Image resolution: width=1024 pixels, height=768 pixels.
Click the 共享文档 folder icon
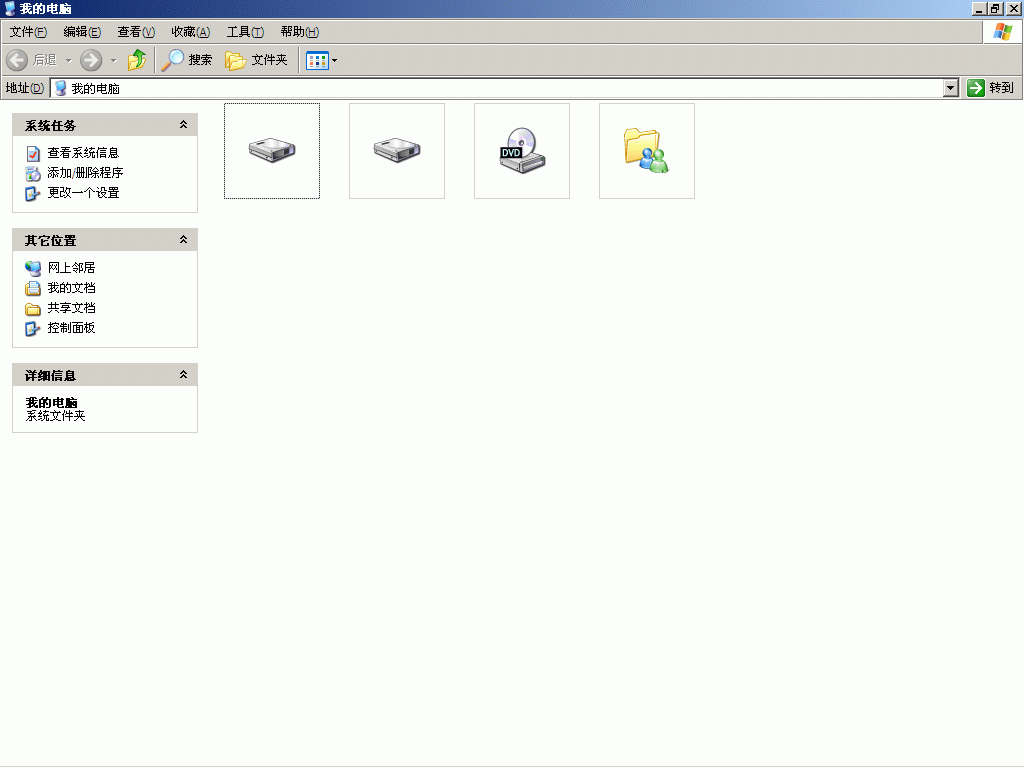[x=33, y=309]
